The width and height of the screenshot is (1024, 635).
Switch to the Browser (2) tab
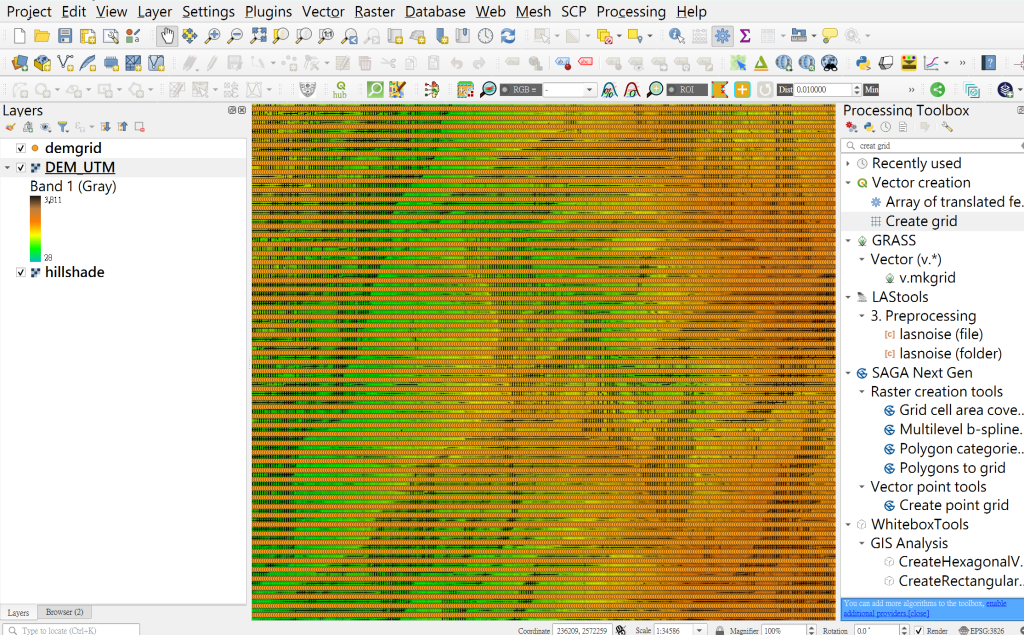[x=65, y=612]
